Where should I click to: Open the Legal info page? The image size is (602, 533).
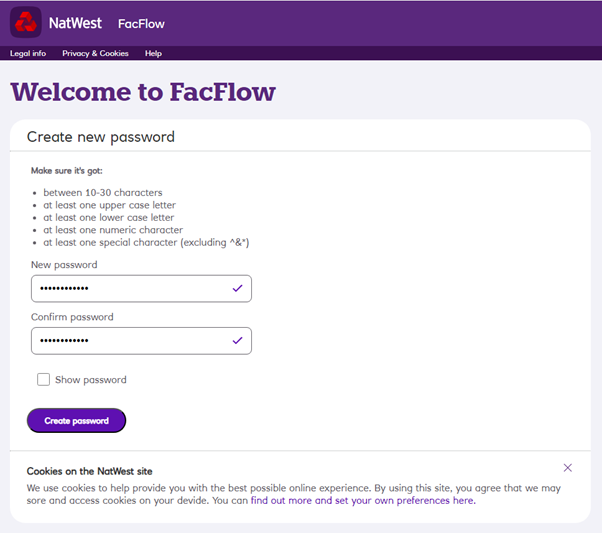pyautogui.click(x=28, y=53)
